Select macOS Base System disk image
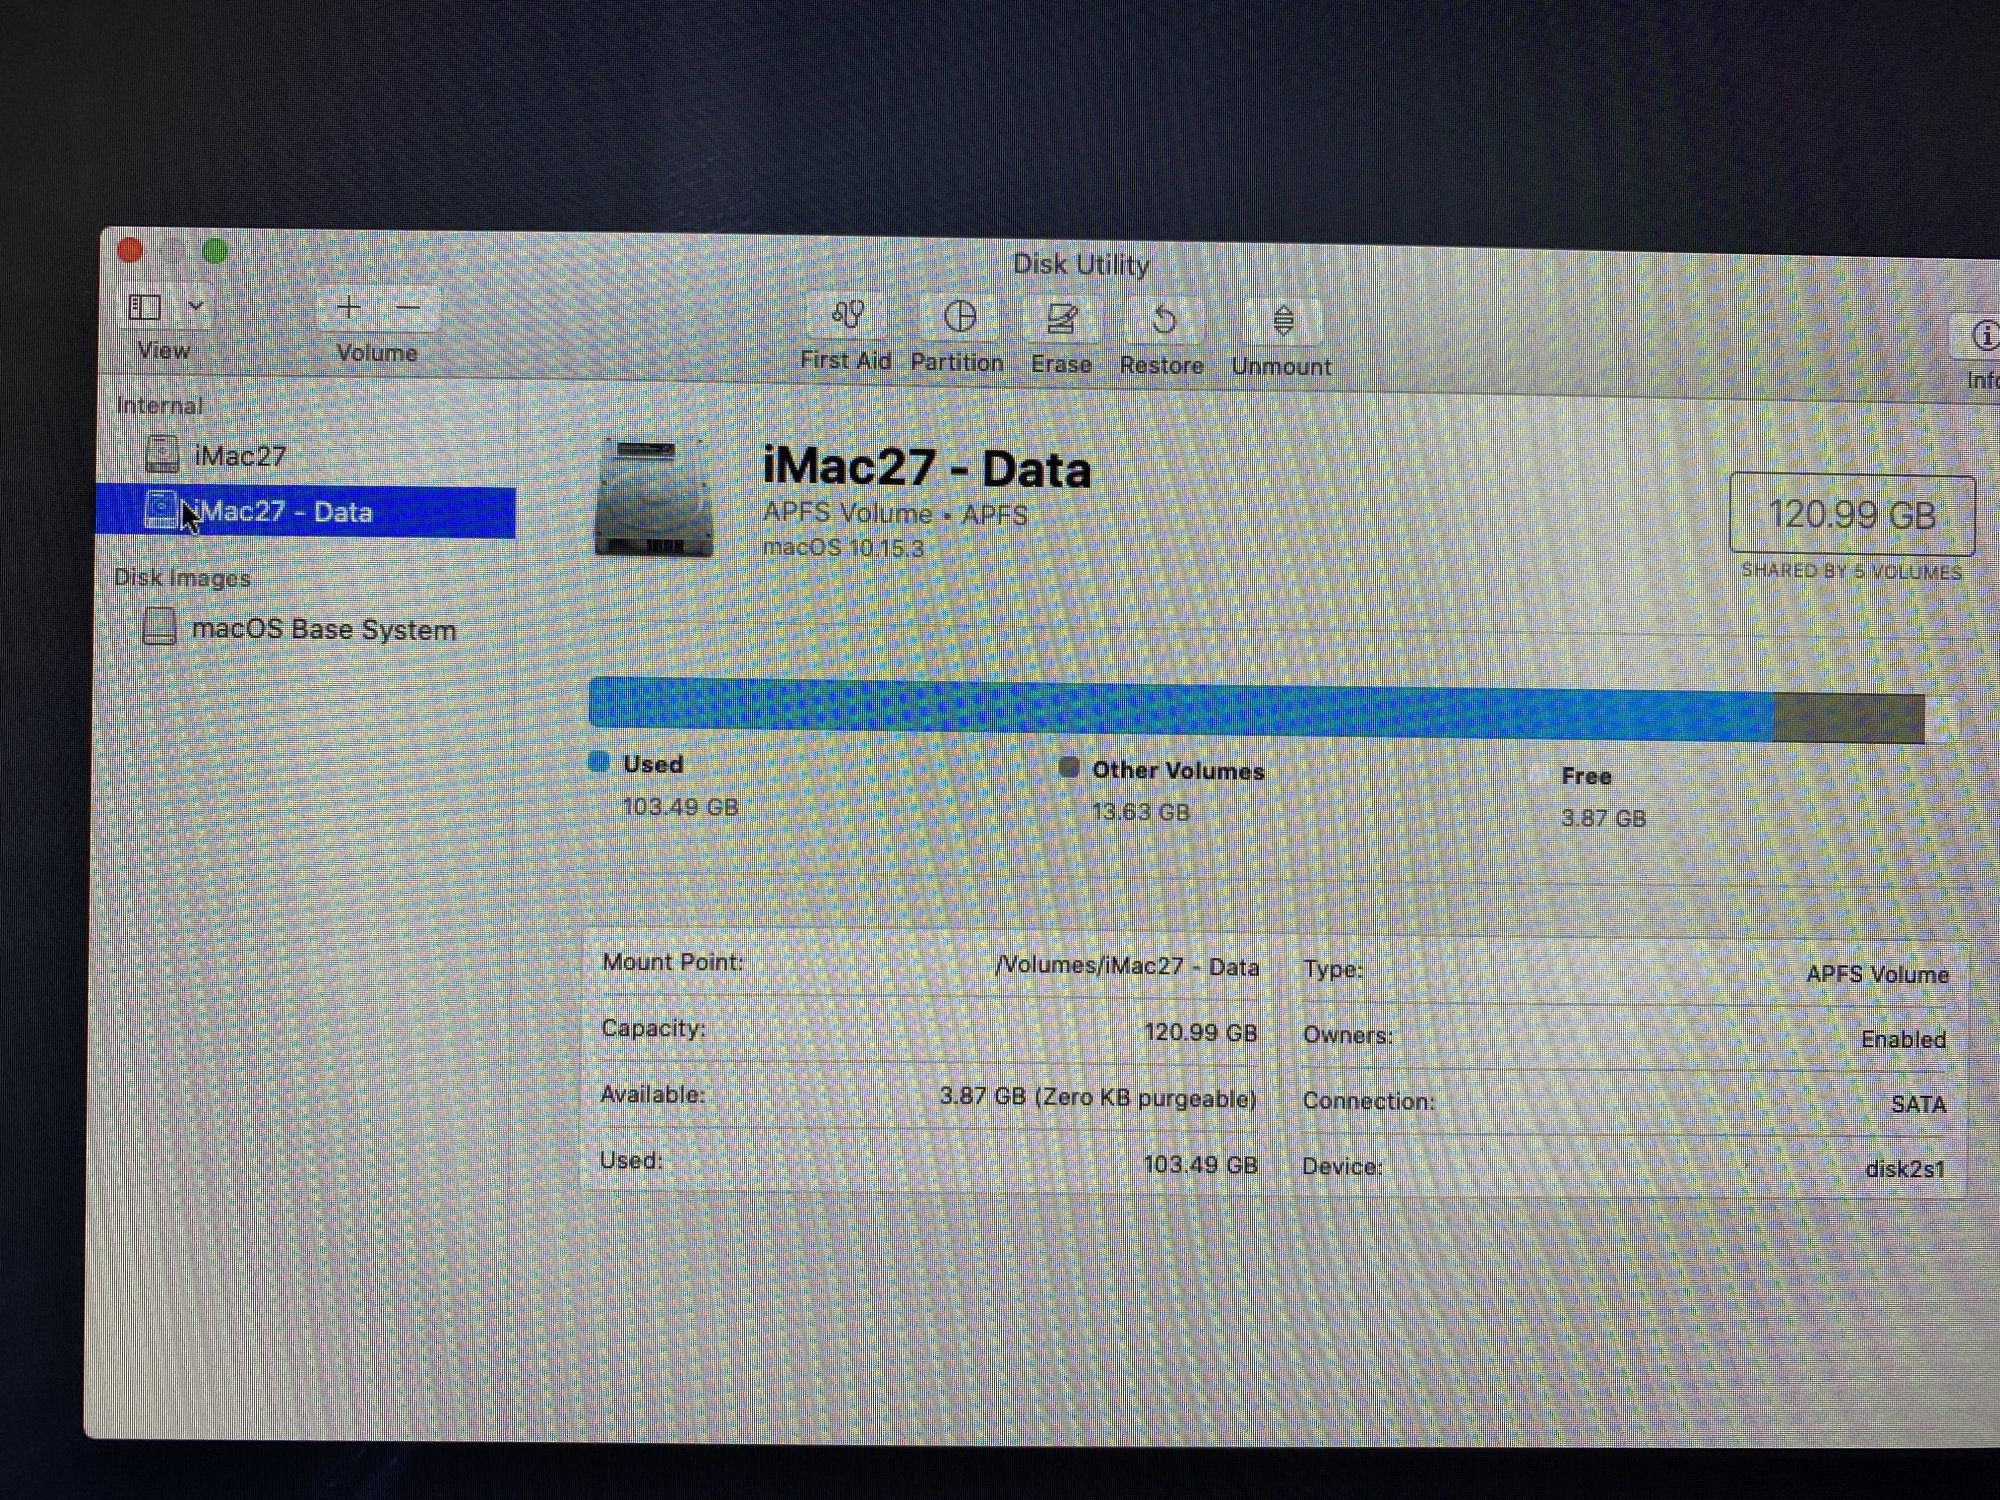Screen dimensions: 2000x1500 322,629
